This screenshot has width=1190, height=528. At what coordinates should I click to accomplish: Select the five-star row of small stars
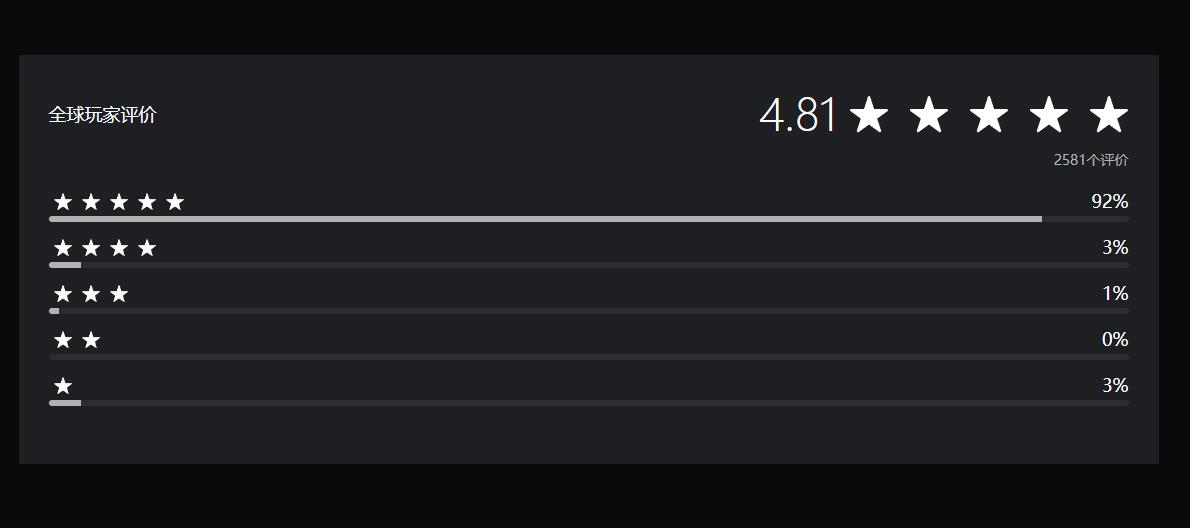tap(119, 203)
